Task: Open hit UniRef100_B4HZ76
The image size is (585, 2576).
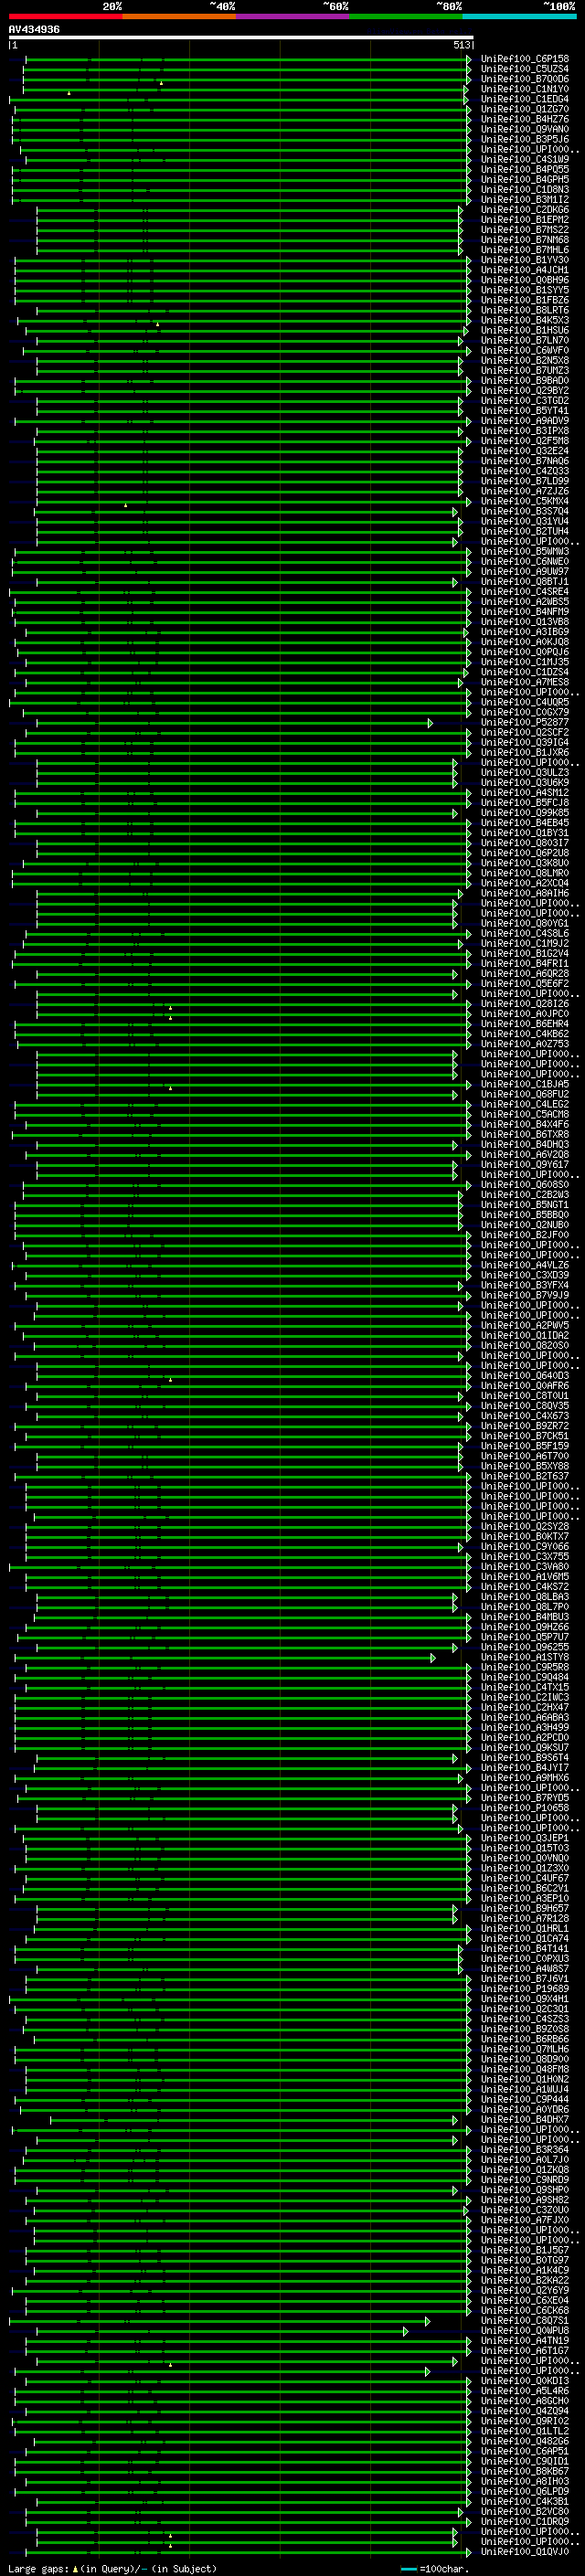Action: point(525,119)
